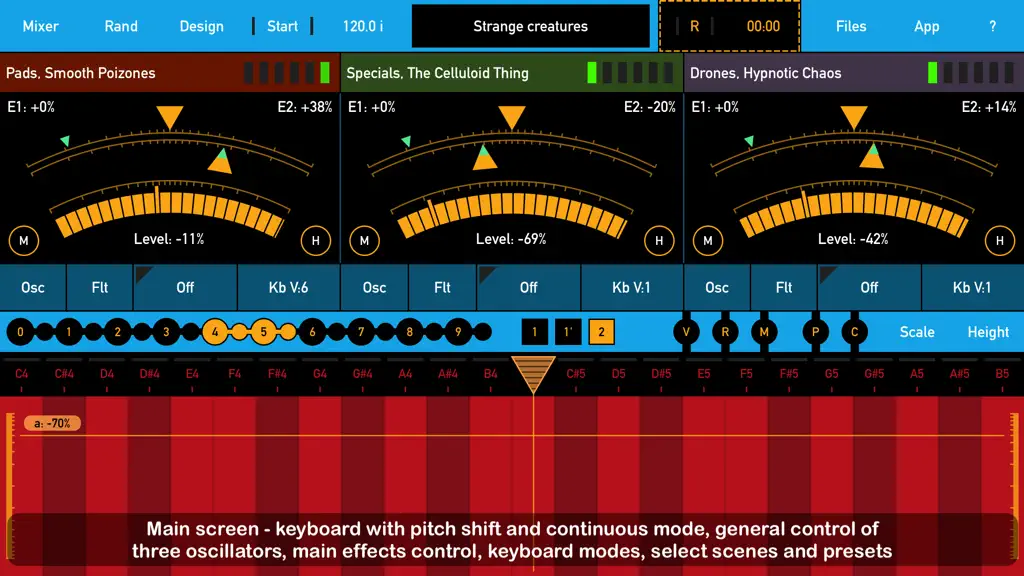Screen dimensions: 1024x576
Task: Open the Mixer menu
Action: 40,26
